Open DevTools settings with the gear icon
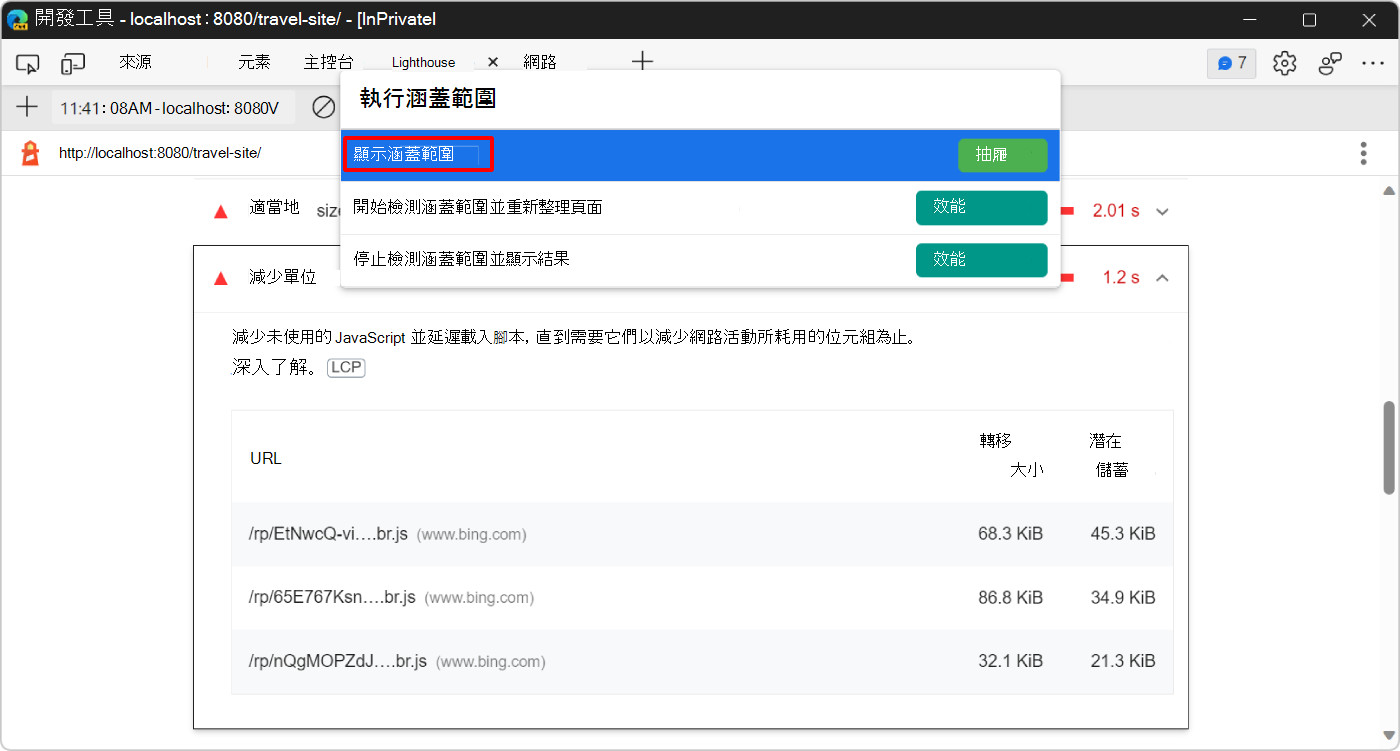This screenshot has height=751, width=1400. click(1284, 62)
